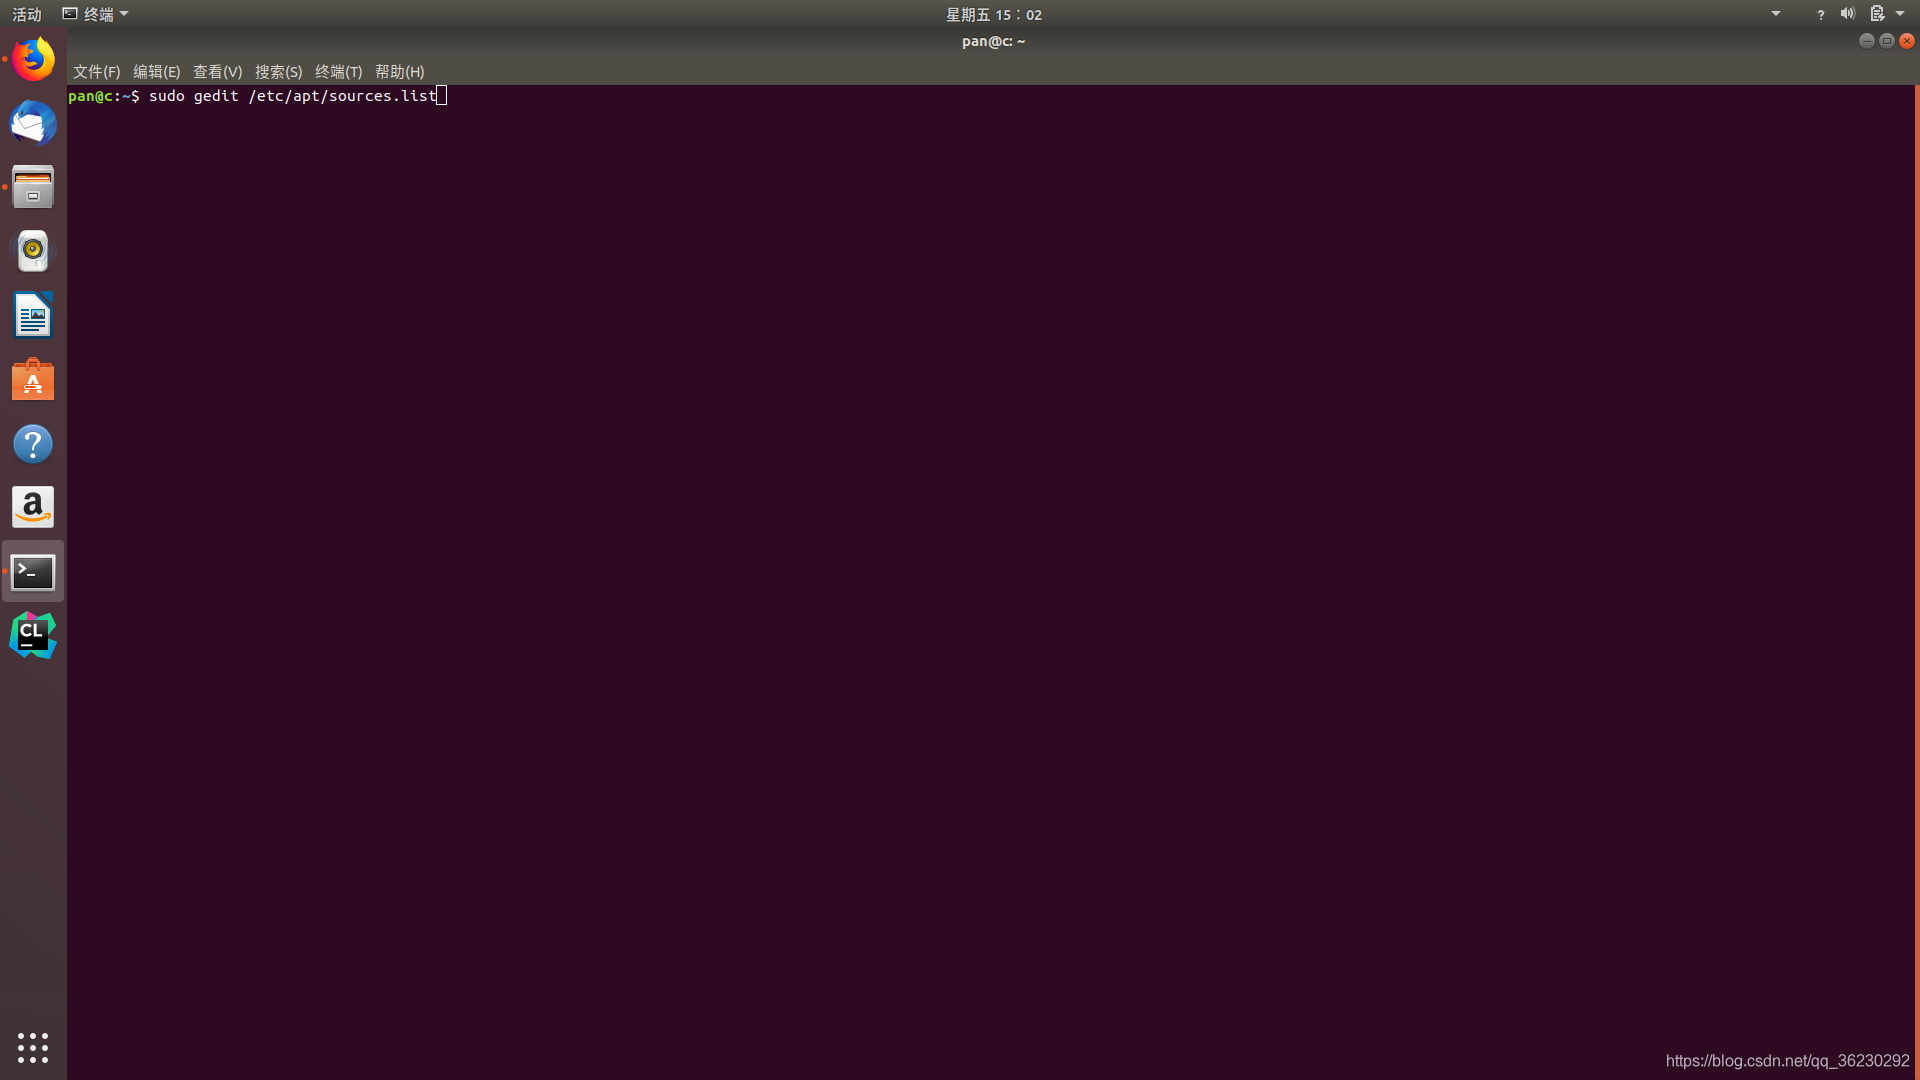Open the 查看(V) menu
This screenshot has width=1920, height=1080.
[x=217, y=72]
